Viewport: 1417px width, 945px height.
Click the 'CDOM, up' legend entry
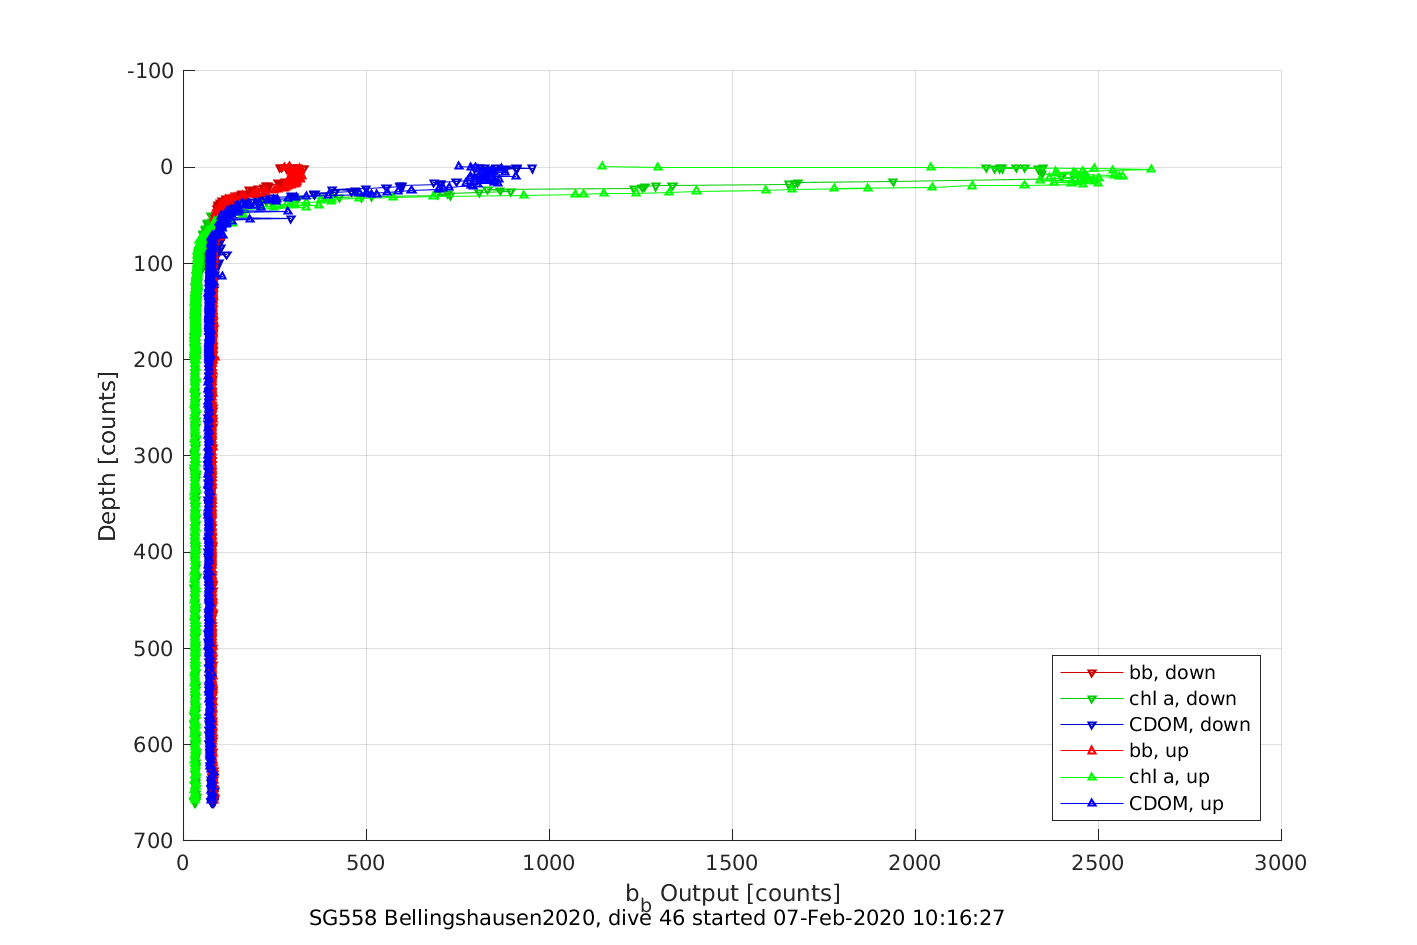[1142, 803]
